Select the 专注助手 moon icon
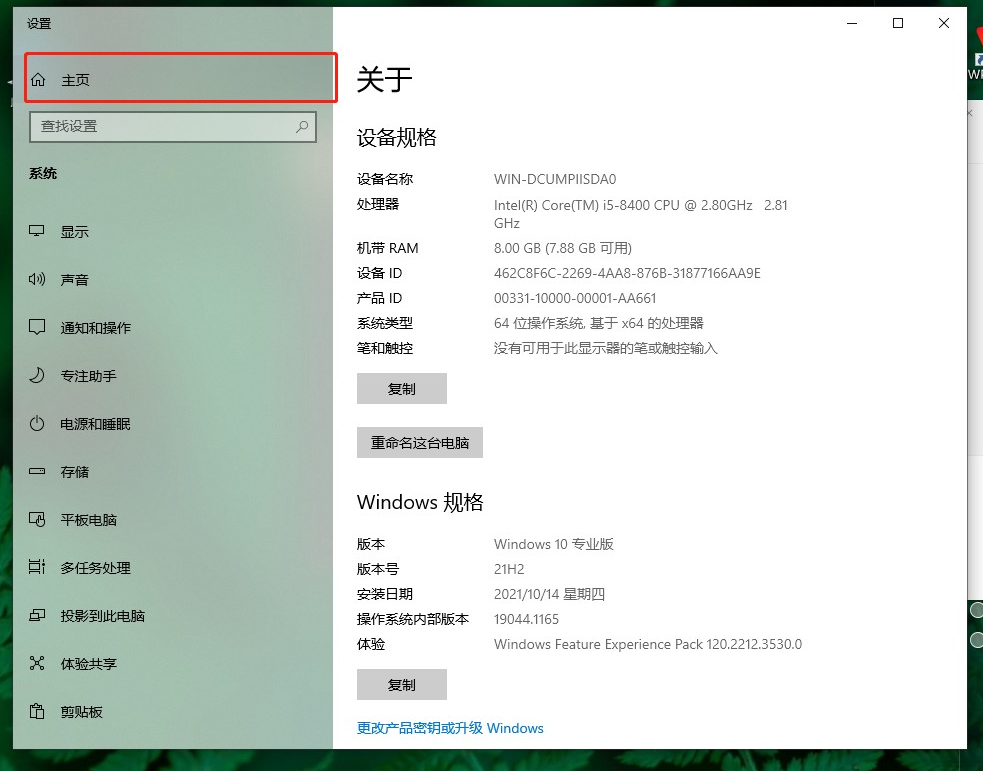983x771 pixels. [x=37, y=375]
